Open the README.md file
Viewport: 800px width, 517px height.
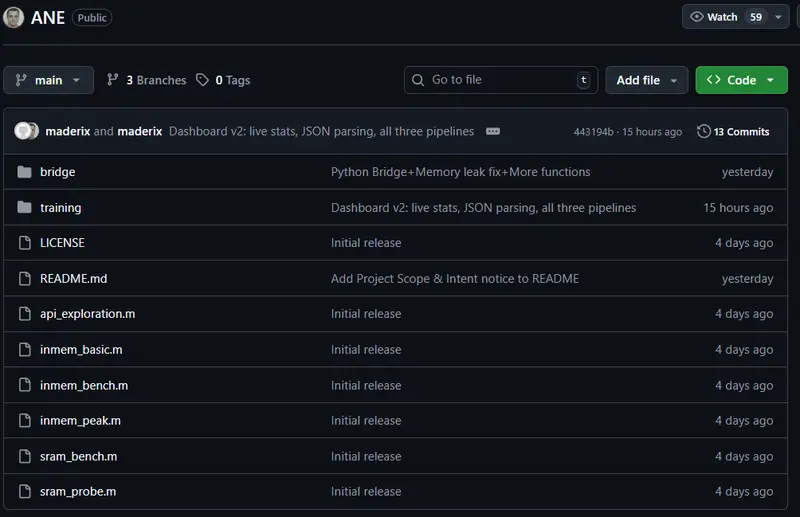coord(73,279)
